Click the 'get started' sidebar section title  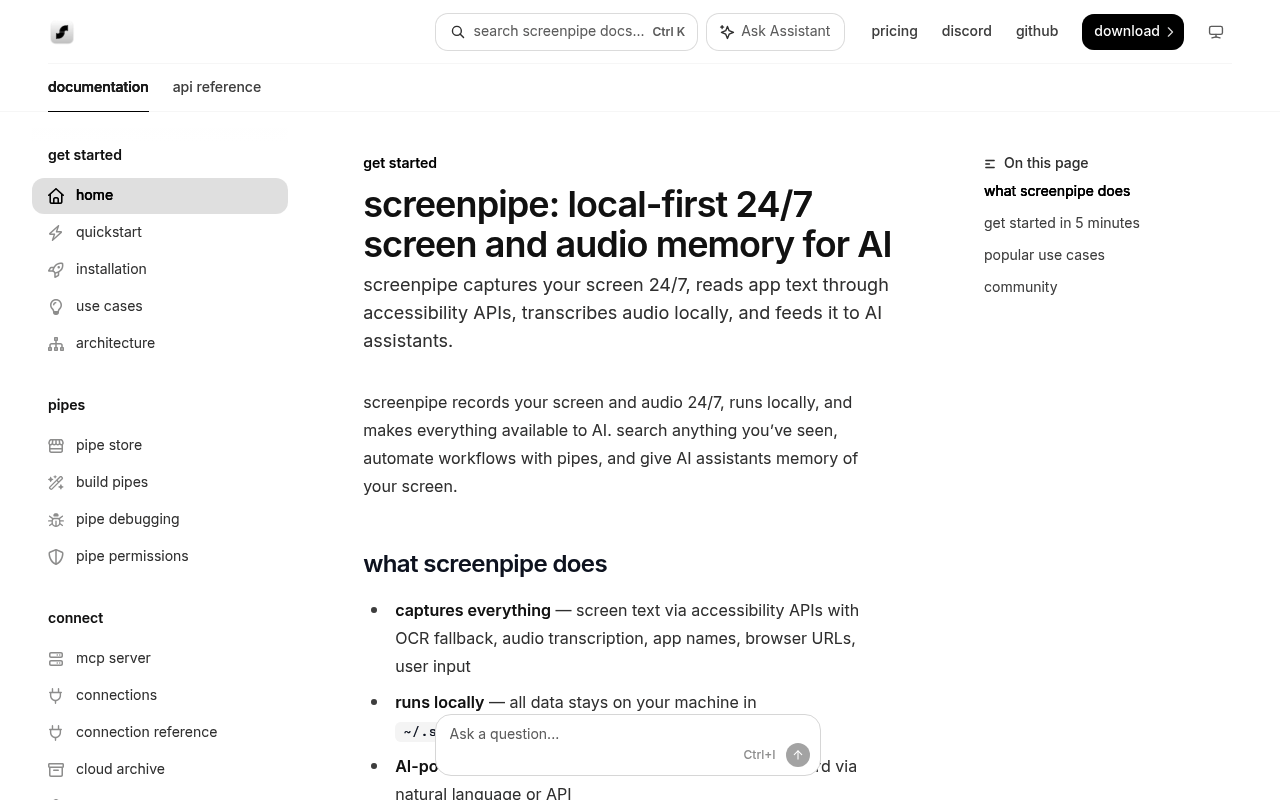click(x=85, y=155)
